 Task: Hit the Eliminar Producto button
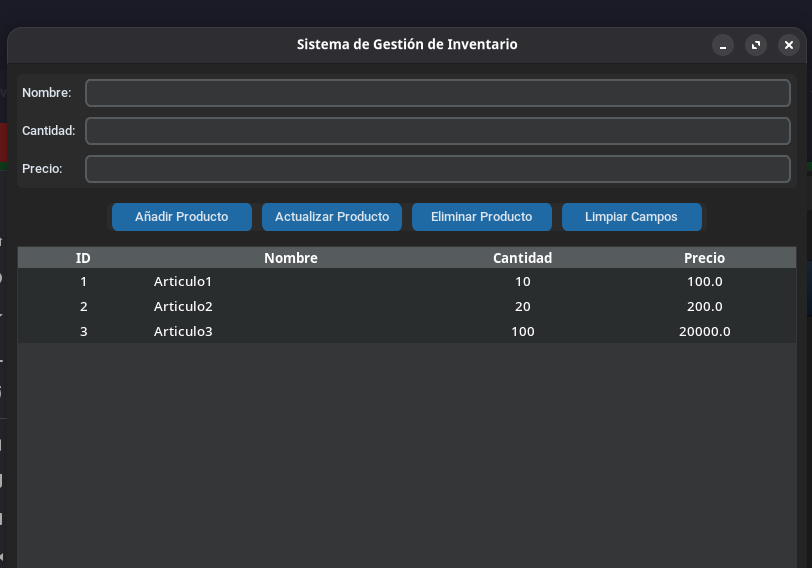click(481, 217)
